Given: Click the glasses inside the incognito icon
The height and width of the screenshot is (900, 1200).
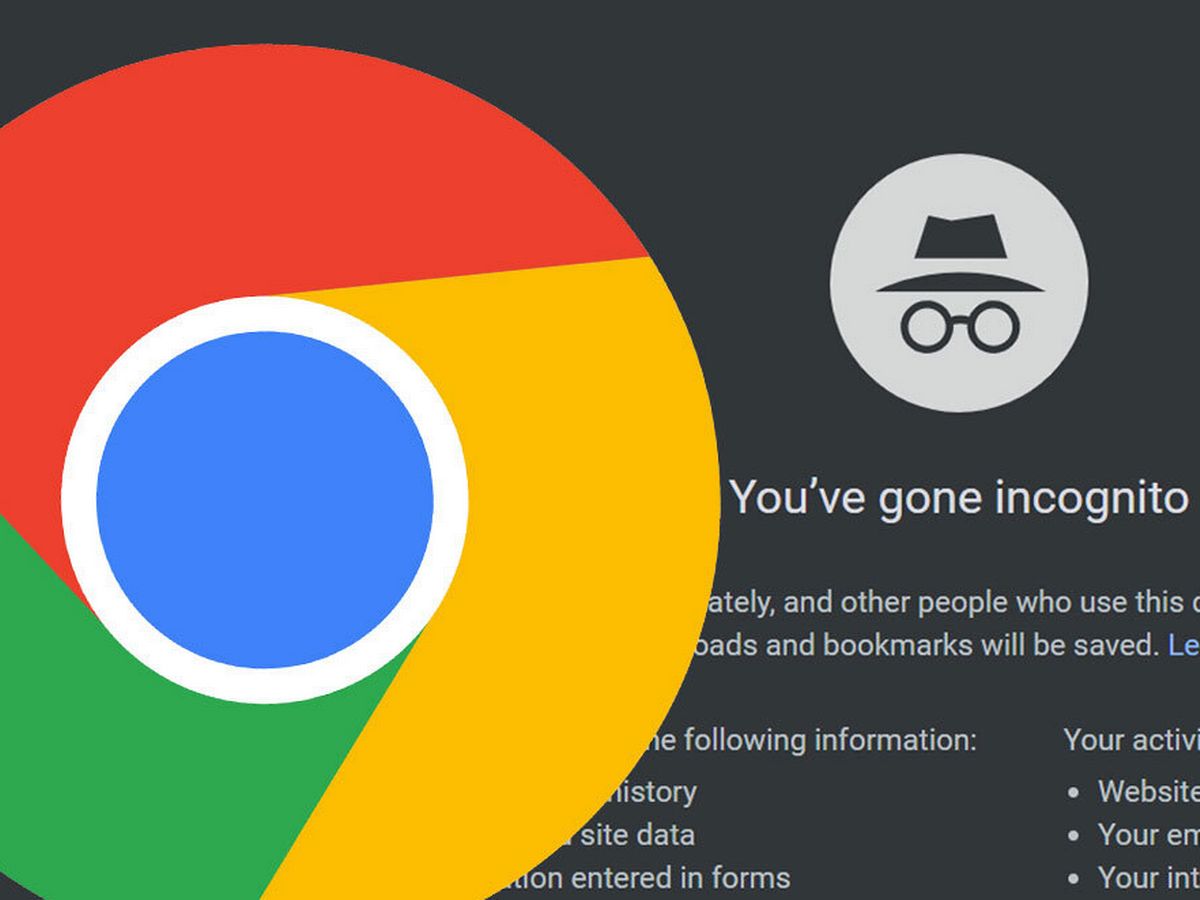Looking at the screenshot, I should [x=960, y=327].
